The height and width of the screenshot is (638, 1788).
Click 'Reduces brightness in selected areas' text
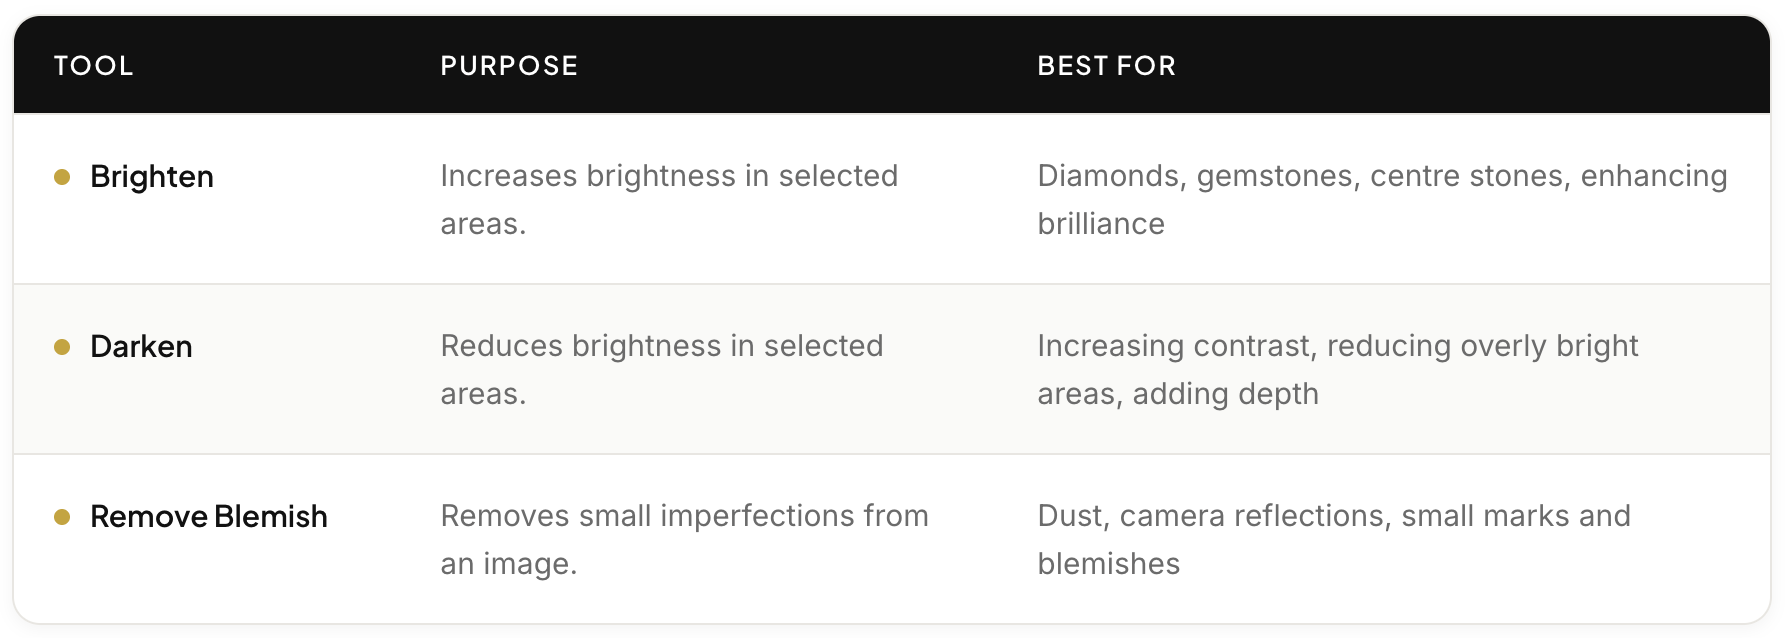click(x=662, y=369)
